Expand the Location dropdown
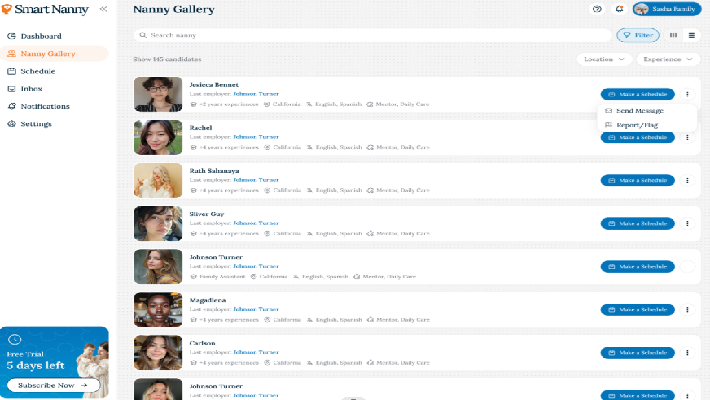Viewport: 710px width, 400px height. pos(604,59)
